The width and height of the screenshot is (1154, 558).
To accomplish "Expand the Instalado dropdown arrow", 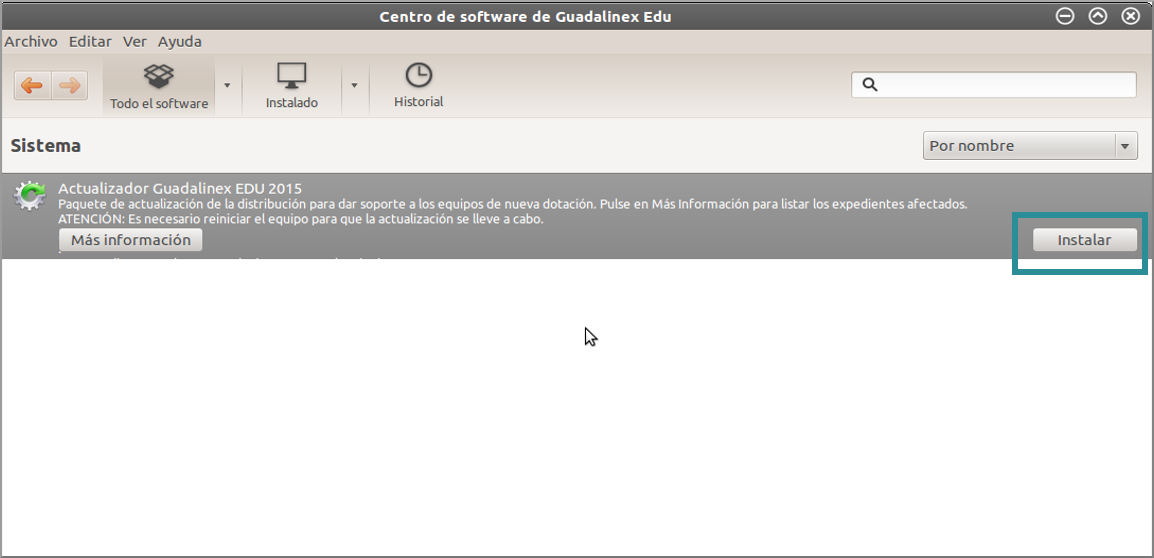I will pyautogui.click(x=354, y=85).
